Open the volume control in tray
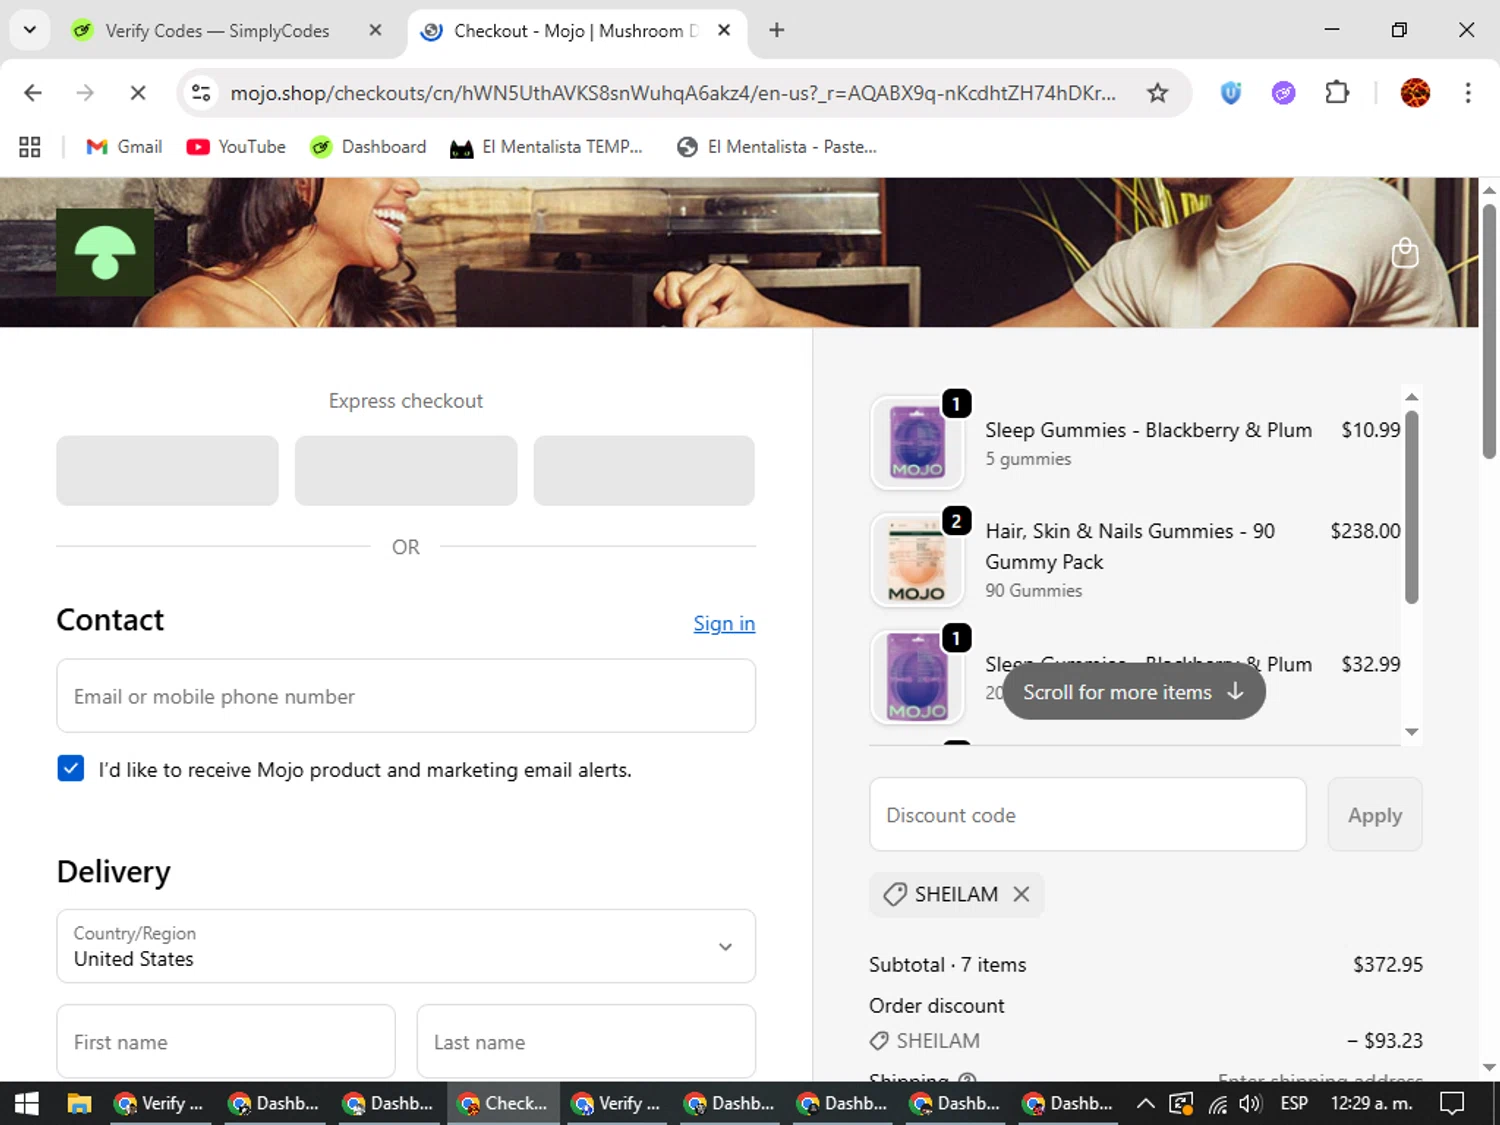This screenshot has height=1125, width=1500. tap(1250, 1103)
